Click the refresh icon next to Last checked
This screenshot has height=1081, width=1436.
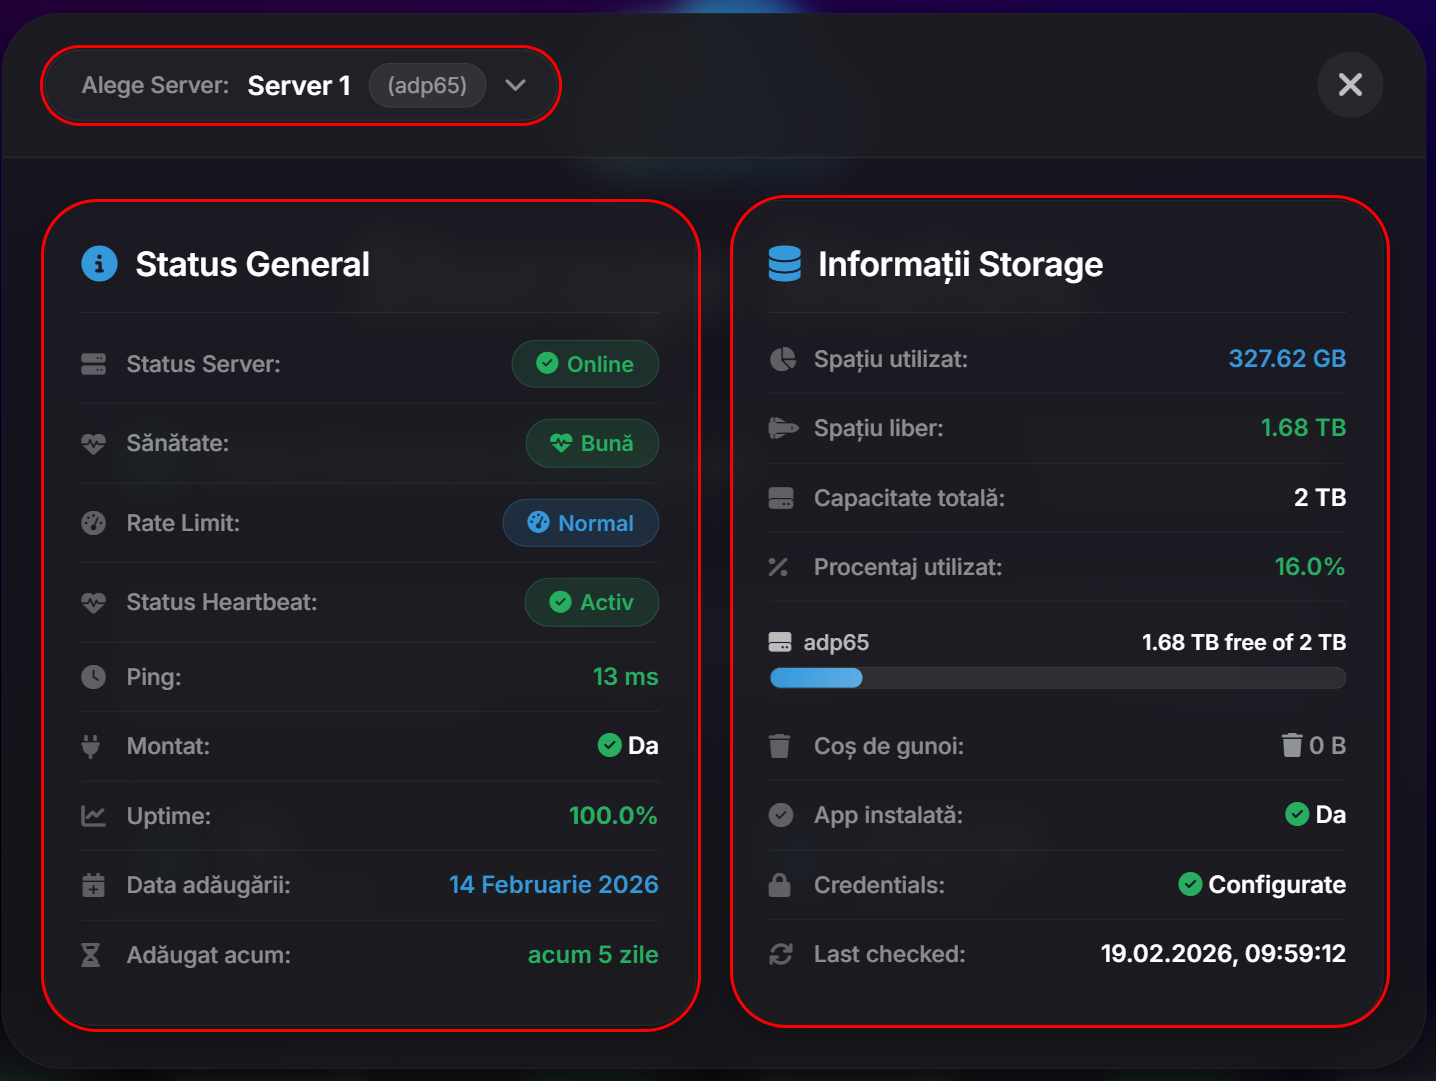[781, 954]
